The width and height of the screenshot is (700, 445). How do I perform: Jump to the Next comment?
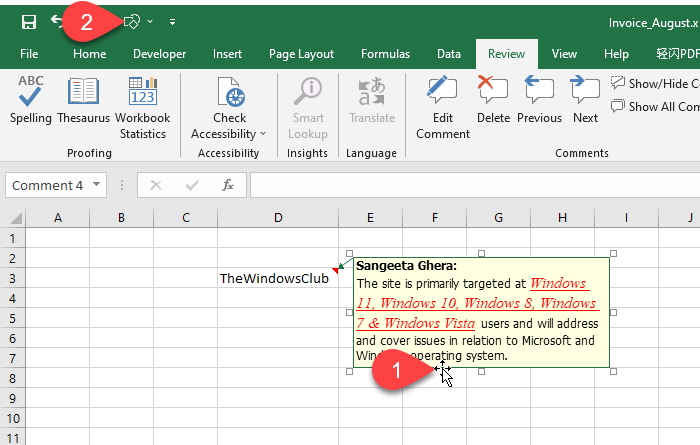click(585, 104)
